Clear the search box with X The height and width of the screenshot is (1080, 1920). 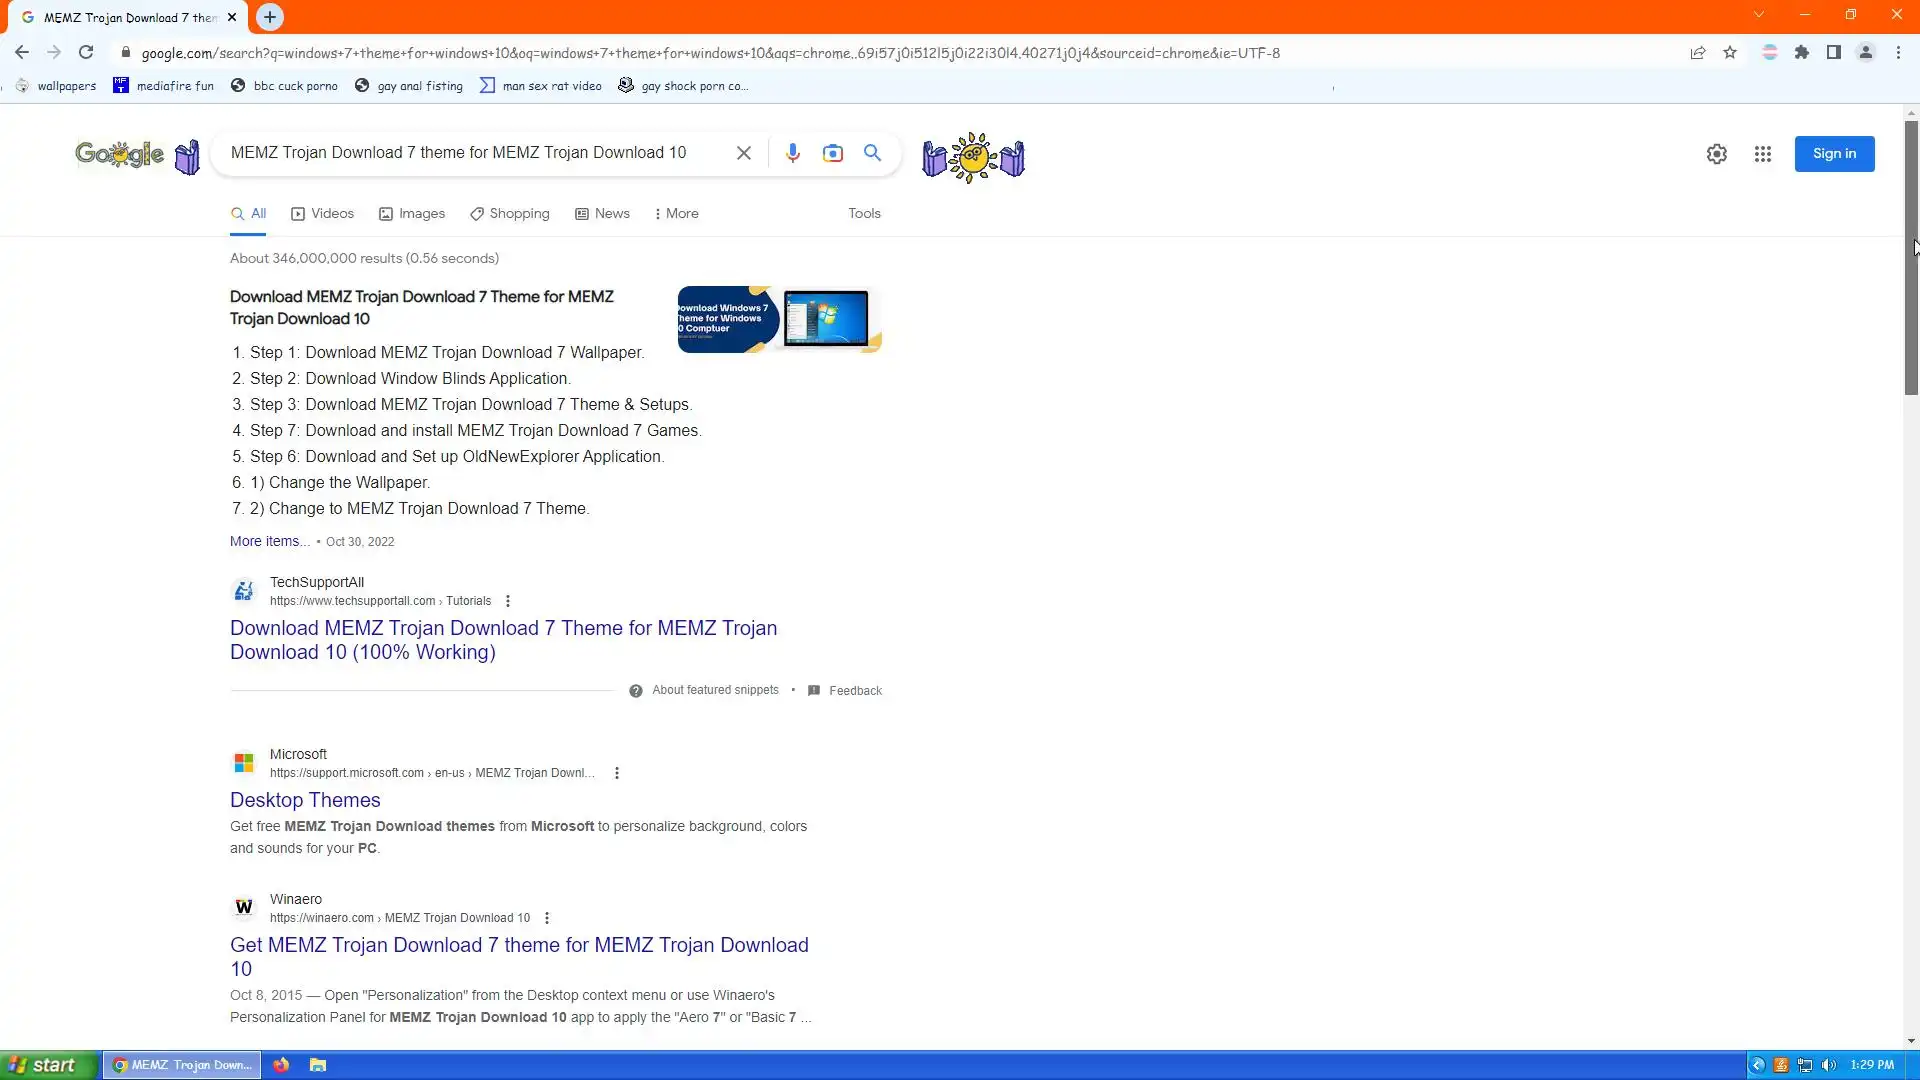click(x=743, y=153)
